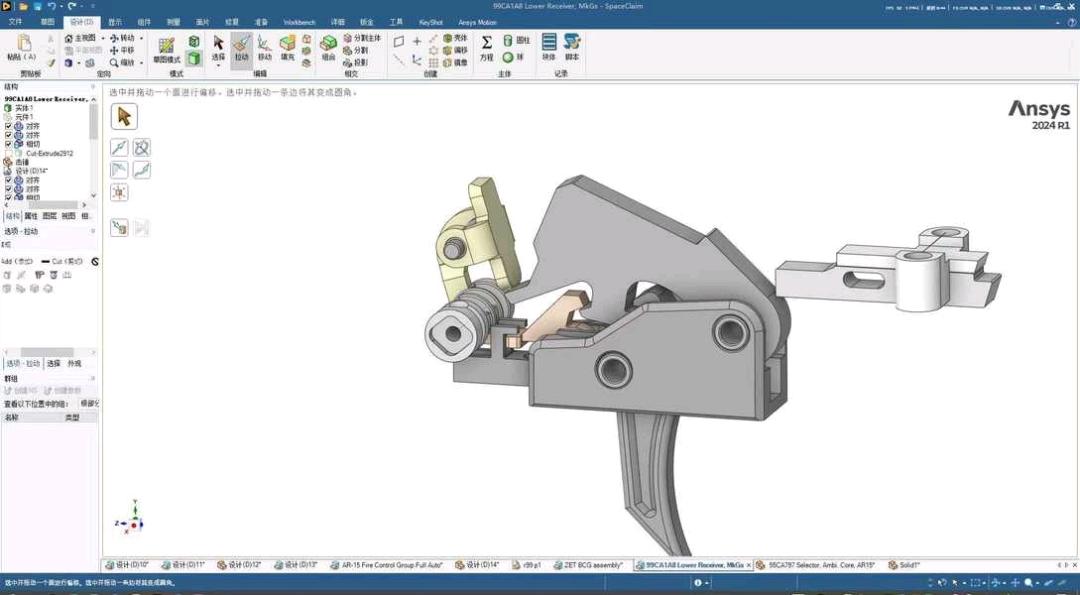Toggle the second 对齐 checkbox under 元件1
This screenshot has width=1080, height=595.
click(x=9, y=135)
